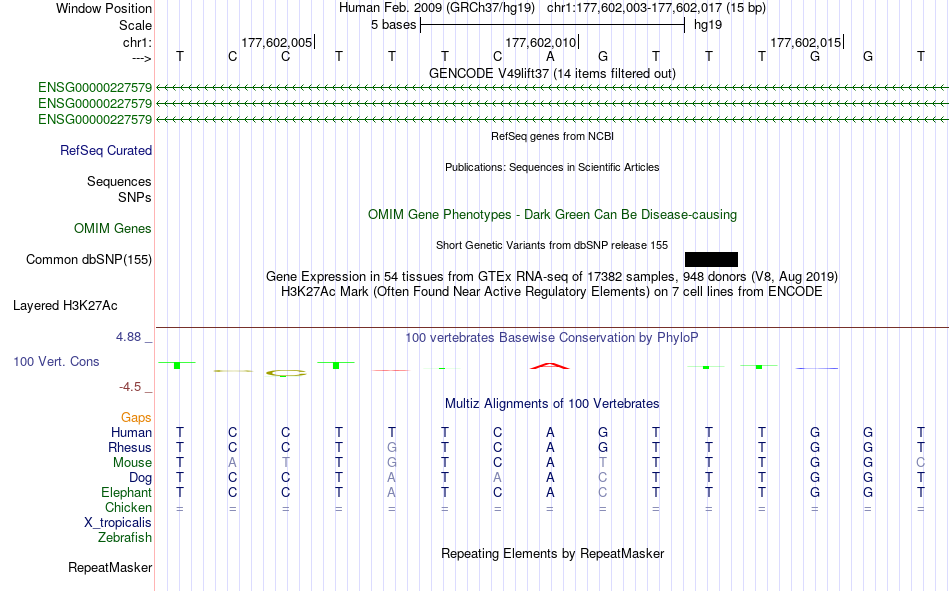Click the 5 bases scale bar label
Screen dimensions: 950x591
click(x=394, y=25)
